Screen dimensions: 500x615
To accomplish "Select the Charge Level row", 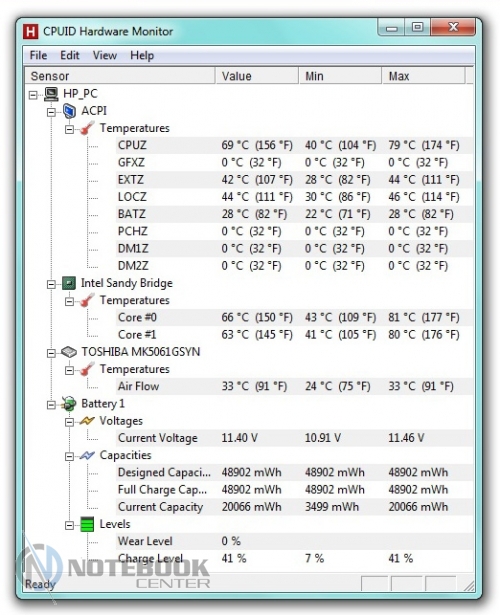I will pyautogui.click(x=294, y=559).
